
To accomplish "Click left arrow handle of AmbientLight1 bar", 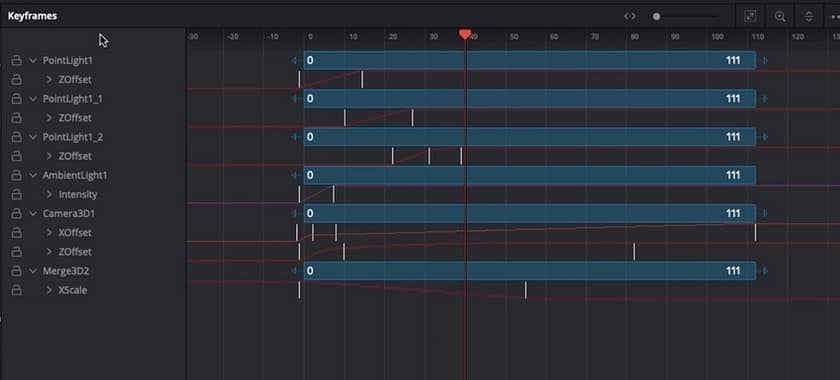I will [x=294, y=175].
